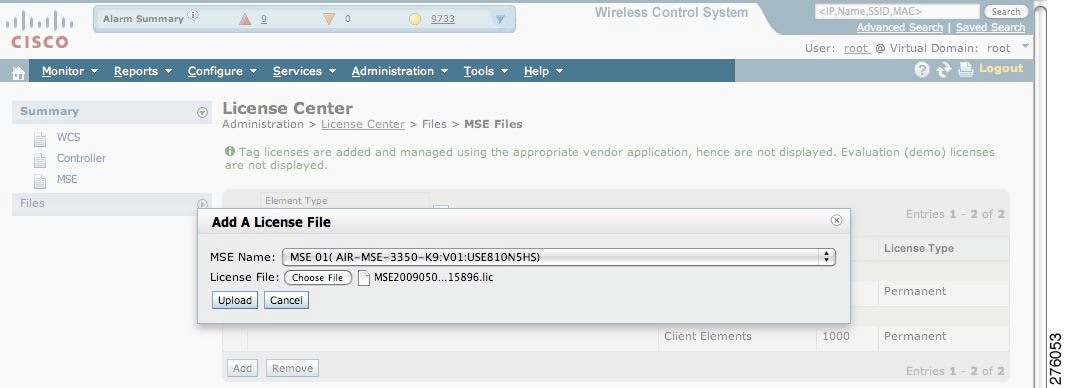1065x388 pixels.
Task: Click the print page icon
Action: (x=966, y=69)
